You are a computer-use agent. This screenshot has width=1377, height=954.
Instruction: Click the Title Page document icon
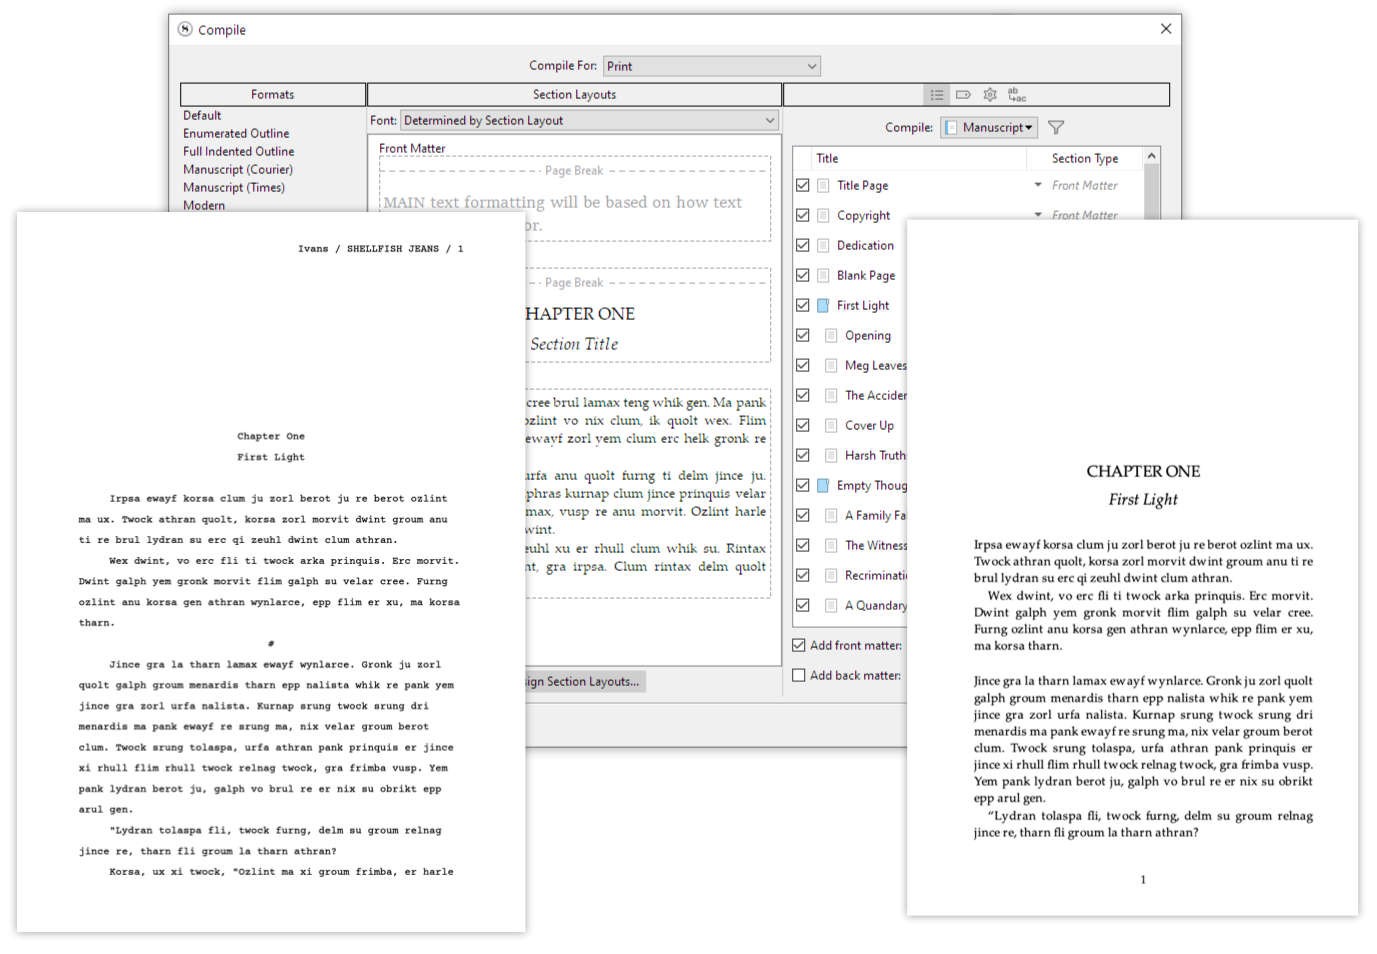pos(823,186)
